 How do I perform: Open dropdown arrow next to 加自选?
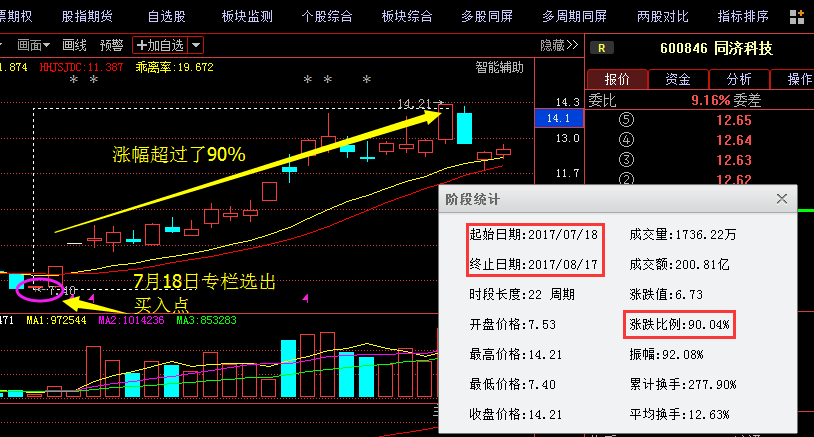pos(195,45)
